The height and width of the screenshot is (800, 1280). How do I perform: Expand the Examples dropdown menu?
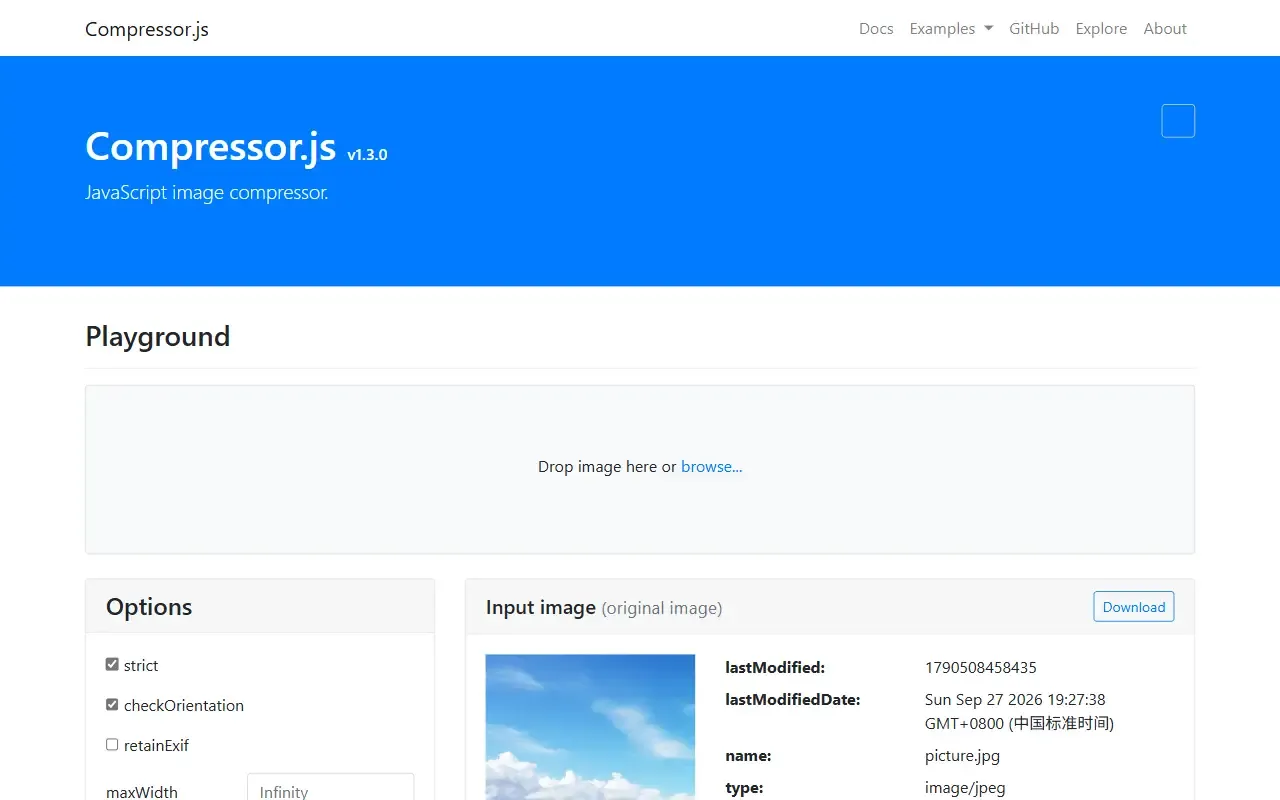click(951, 29)
